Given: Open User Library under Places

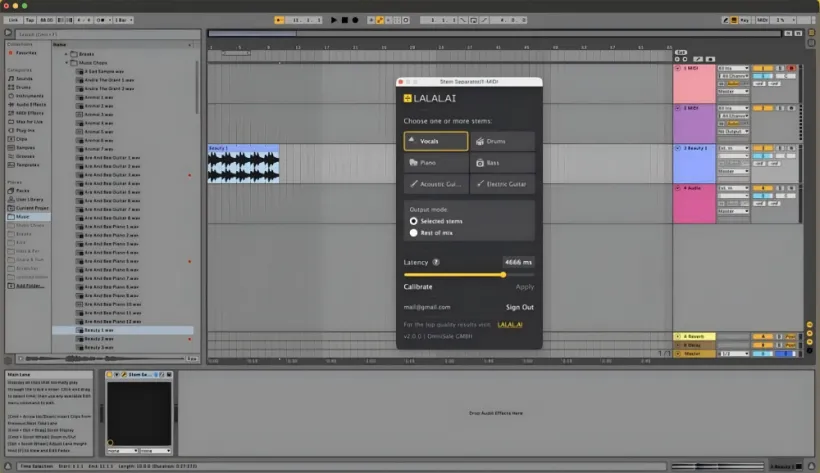Looking at the screenshot, I should [x=29, y=199].
